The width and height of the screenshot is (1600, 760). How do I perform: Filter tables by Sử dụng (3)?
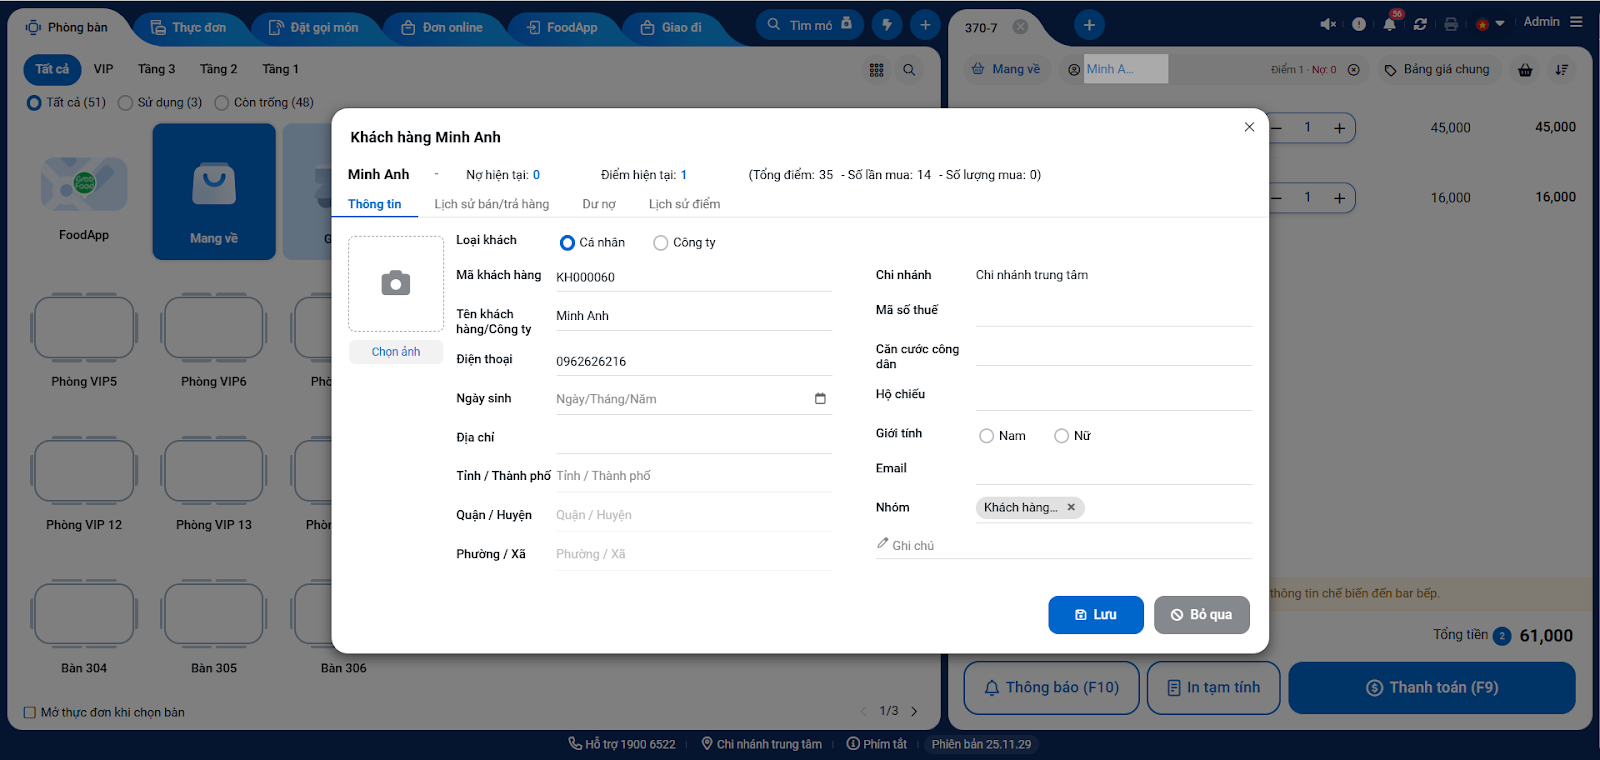(x=125, y=103)
